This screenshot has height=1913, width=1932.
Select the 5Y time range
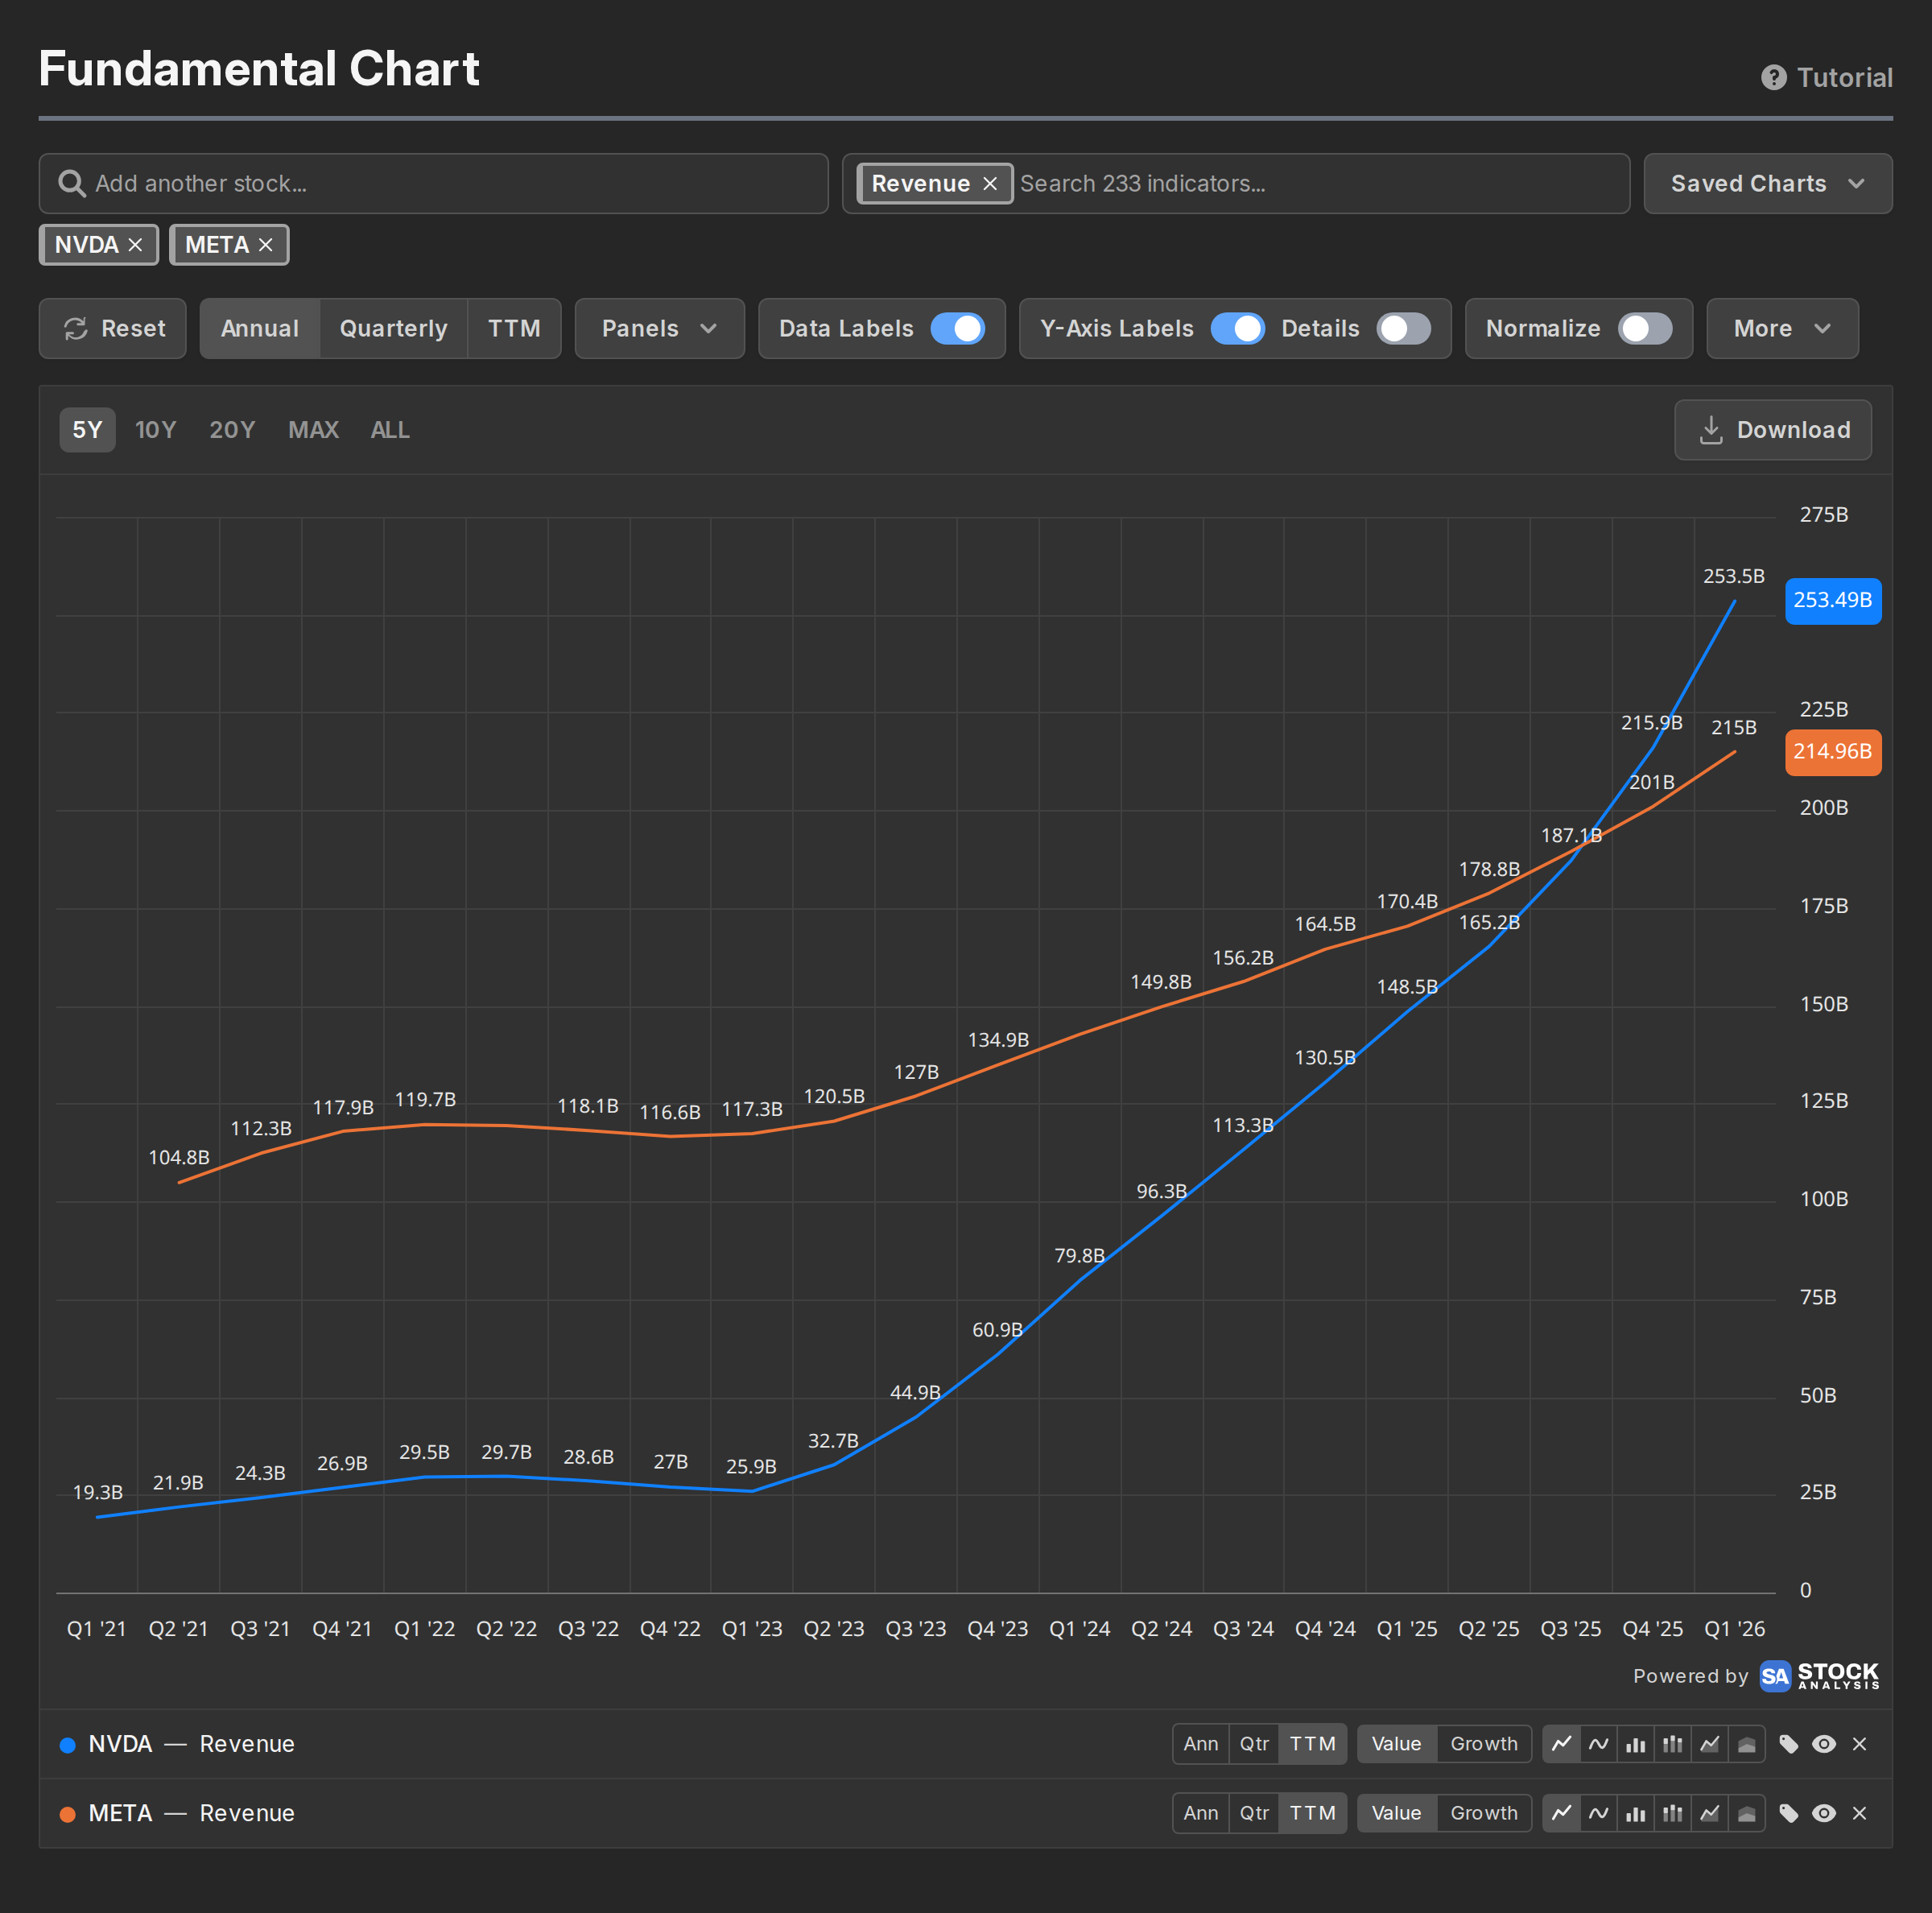pos(87,430)
